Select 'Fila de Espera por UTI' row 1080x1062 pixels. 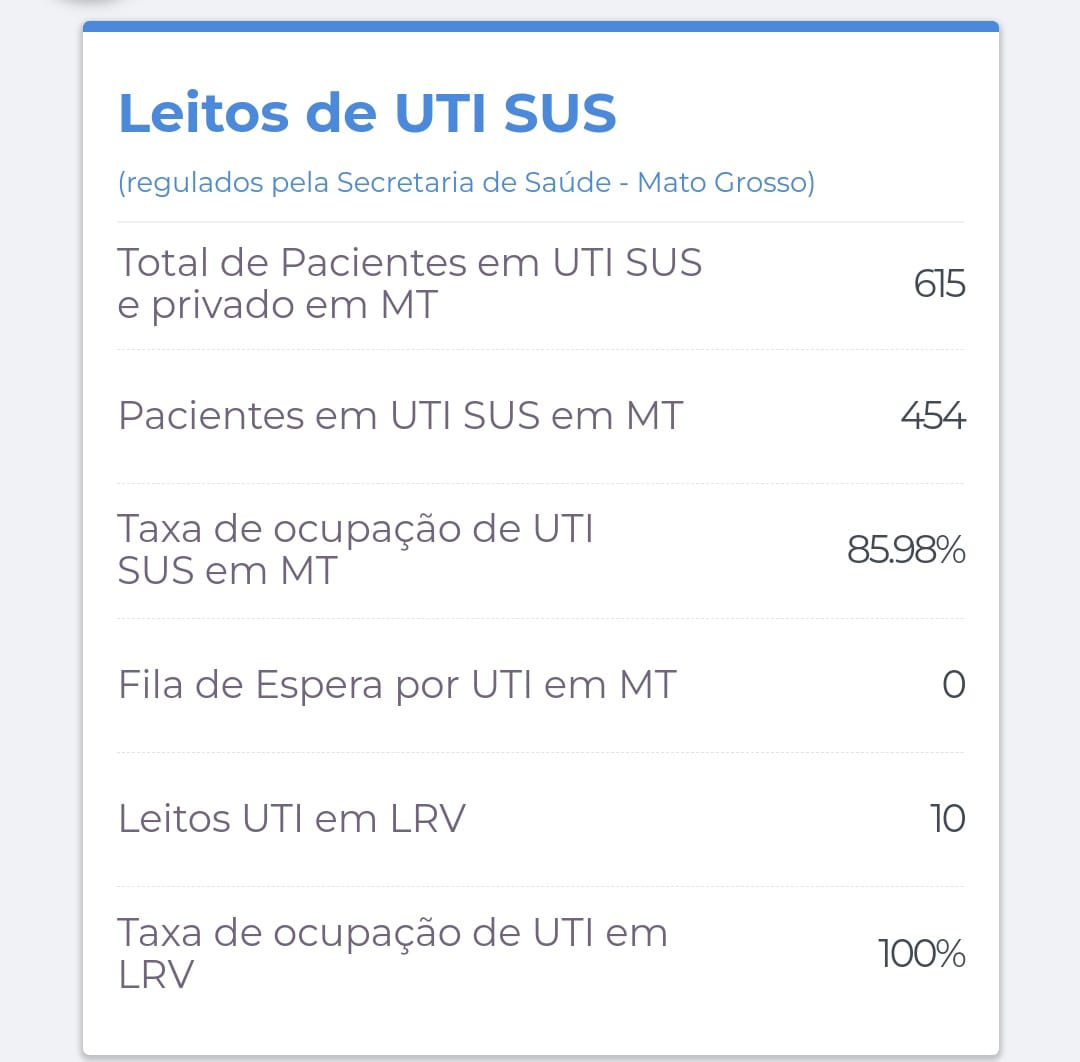(x=541, y=685)
